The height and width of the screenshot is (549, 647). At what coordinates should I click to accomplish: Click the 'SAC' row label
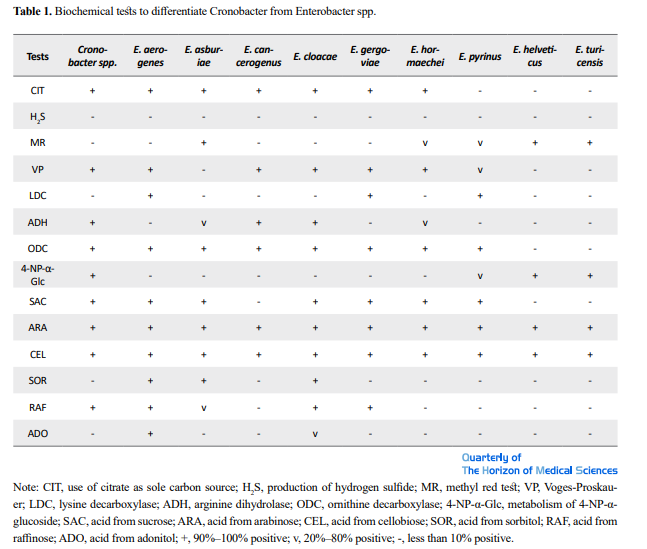[x=38, y=302]
